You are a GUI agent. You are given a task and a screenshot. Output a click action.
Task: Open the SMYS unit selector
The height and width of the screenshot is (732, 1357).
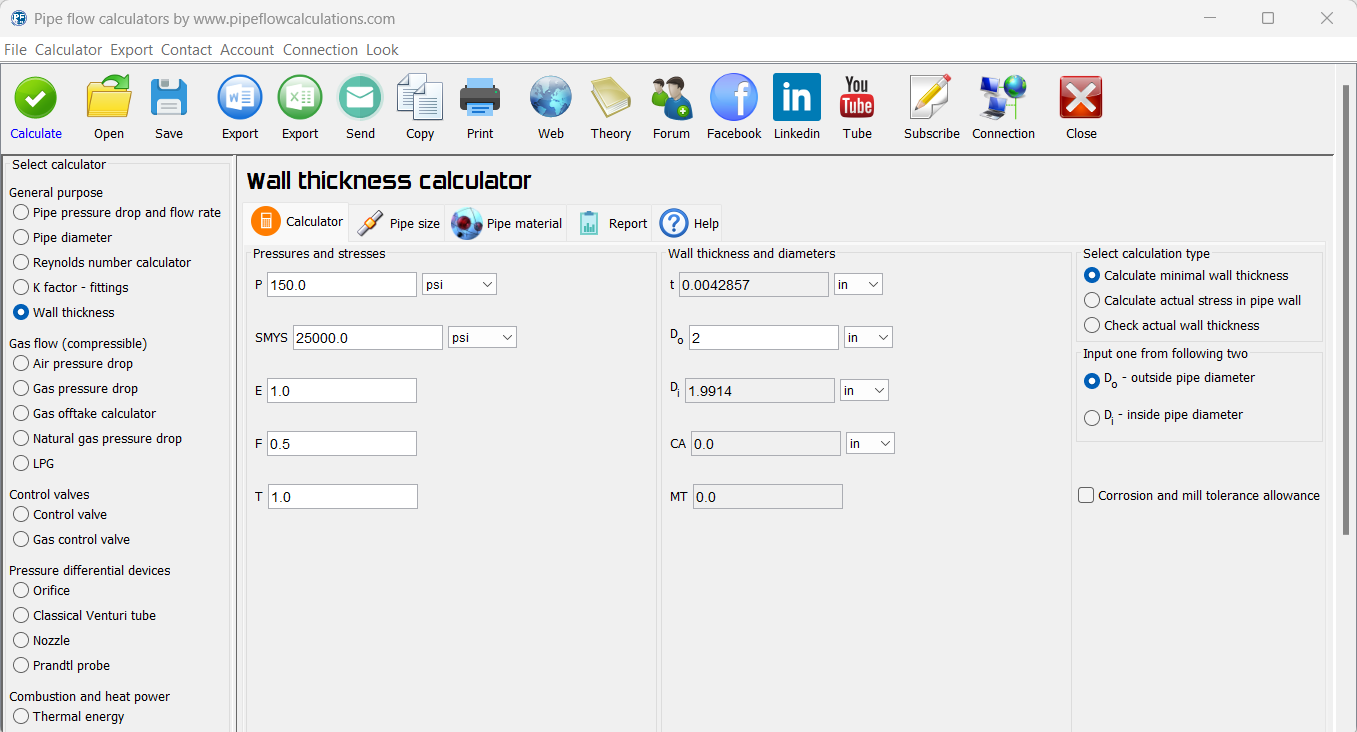pyautogui.click(x=482, y=337)
